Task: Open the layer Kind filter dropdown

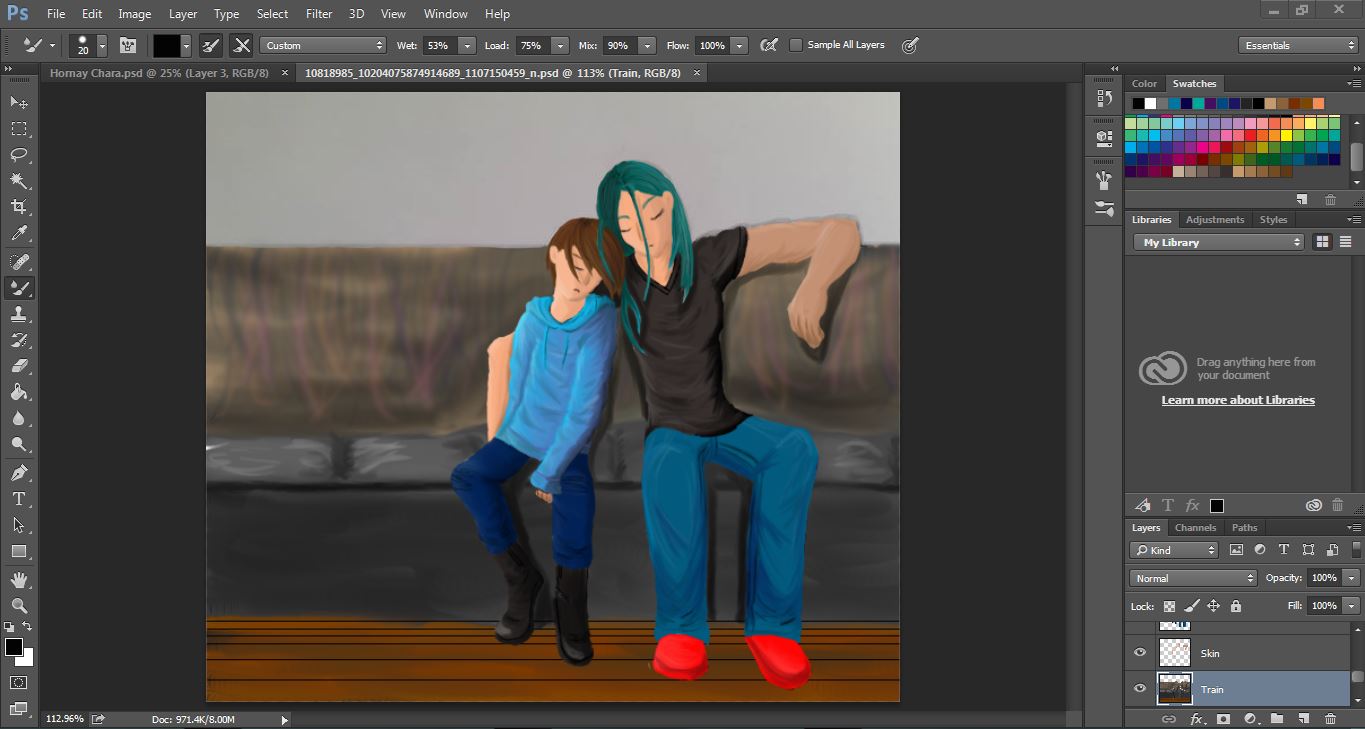Action: 1174,550
